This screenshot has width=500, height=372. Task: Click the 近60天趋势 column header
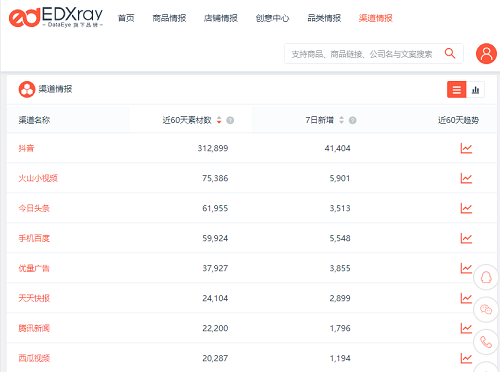(458, 120)
